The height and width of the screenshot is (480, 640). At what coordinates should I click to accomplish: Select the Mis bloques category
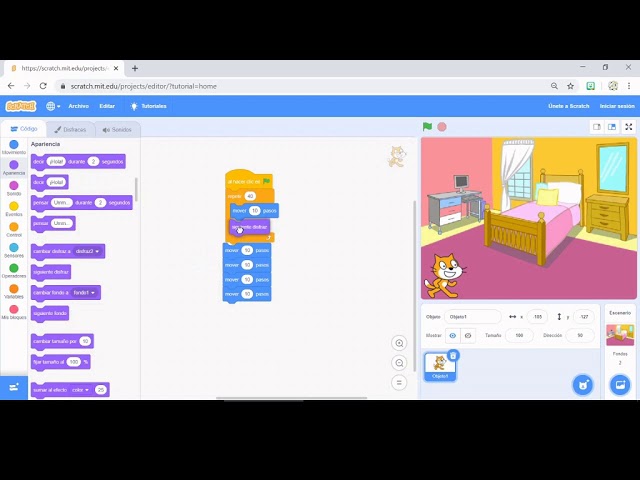click(x=14, y=312)
